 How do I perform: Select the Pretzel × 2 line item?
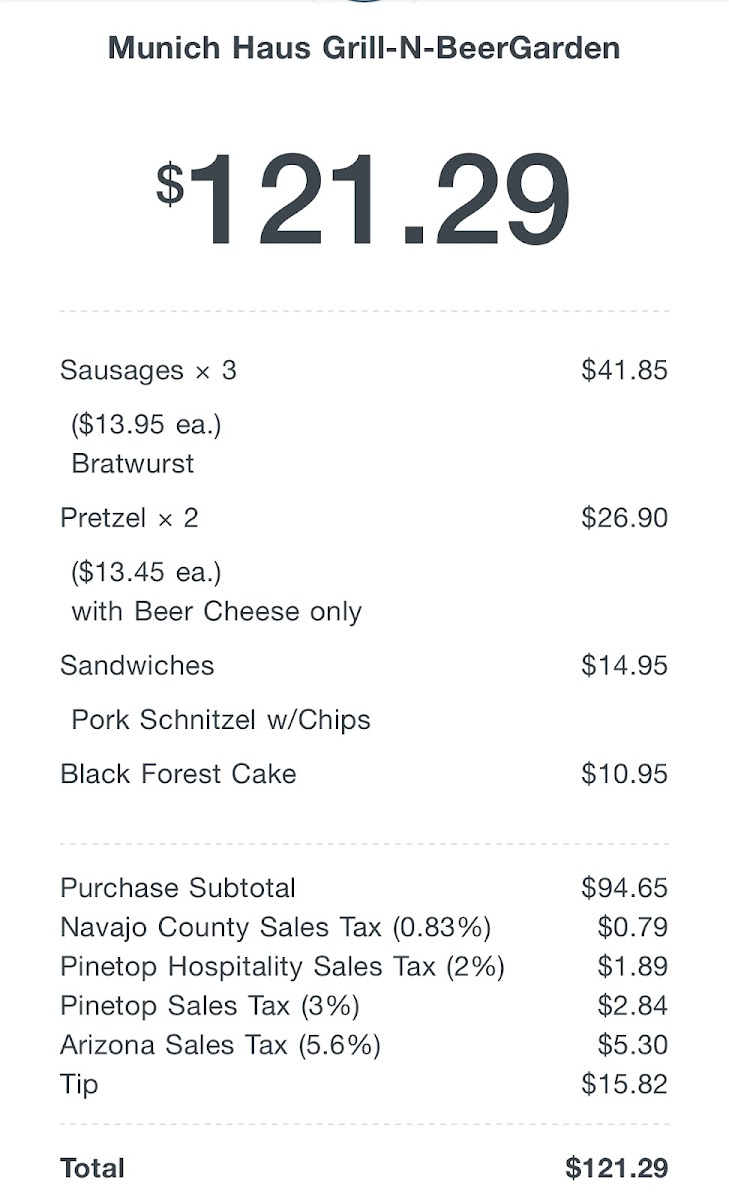click(x=129, y=518)
